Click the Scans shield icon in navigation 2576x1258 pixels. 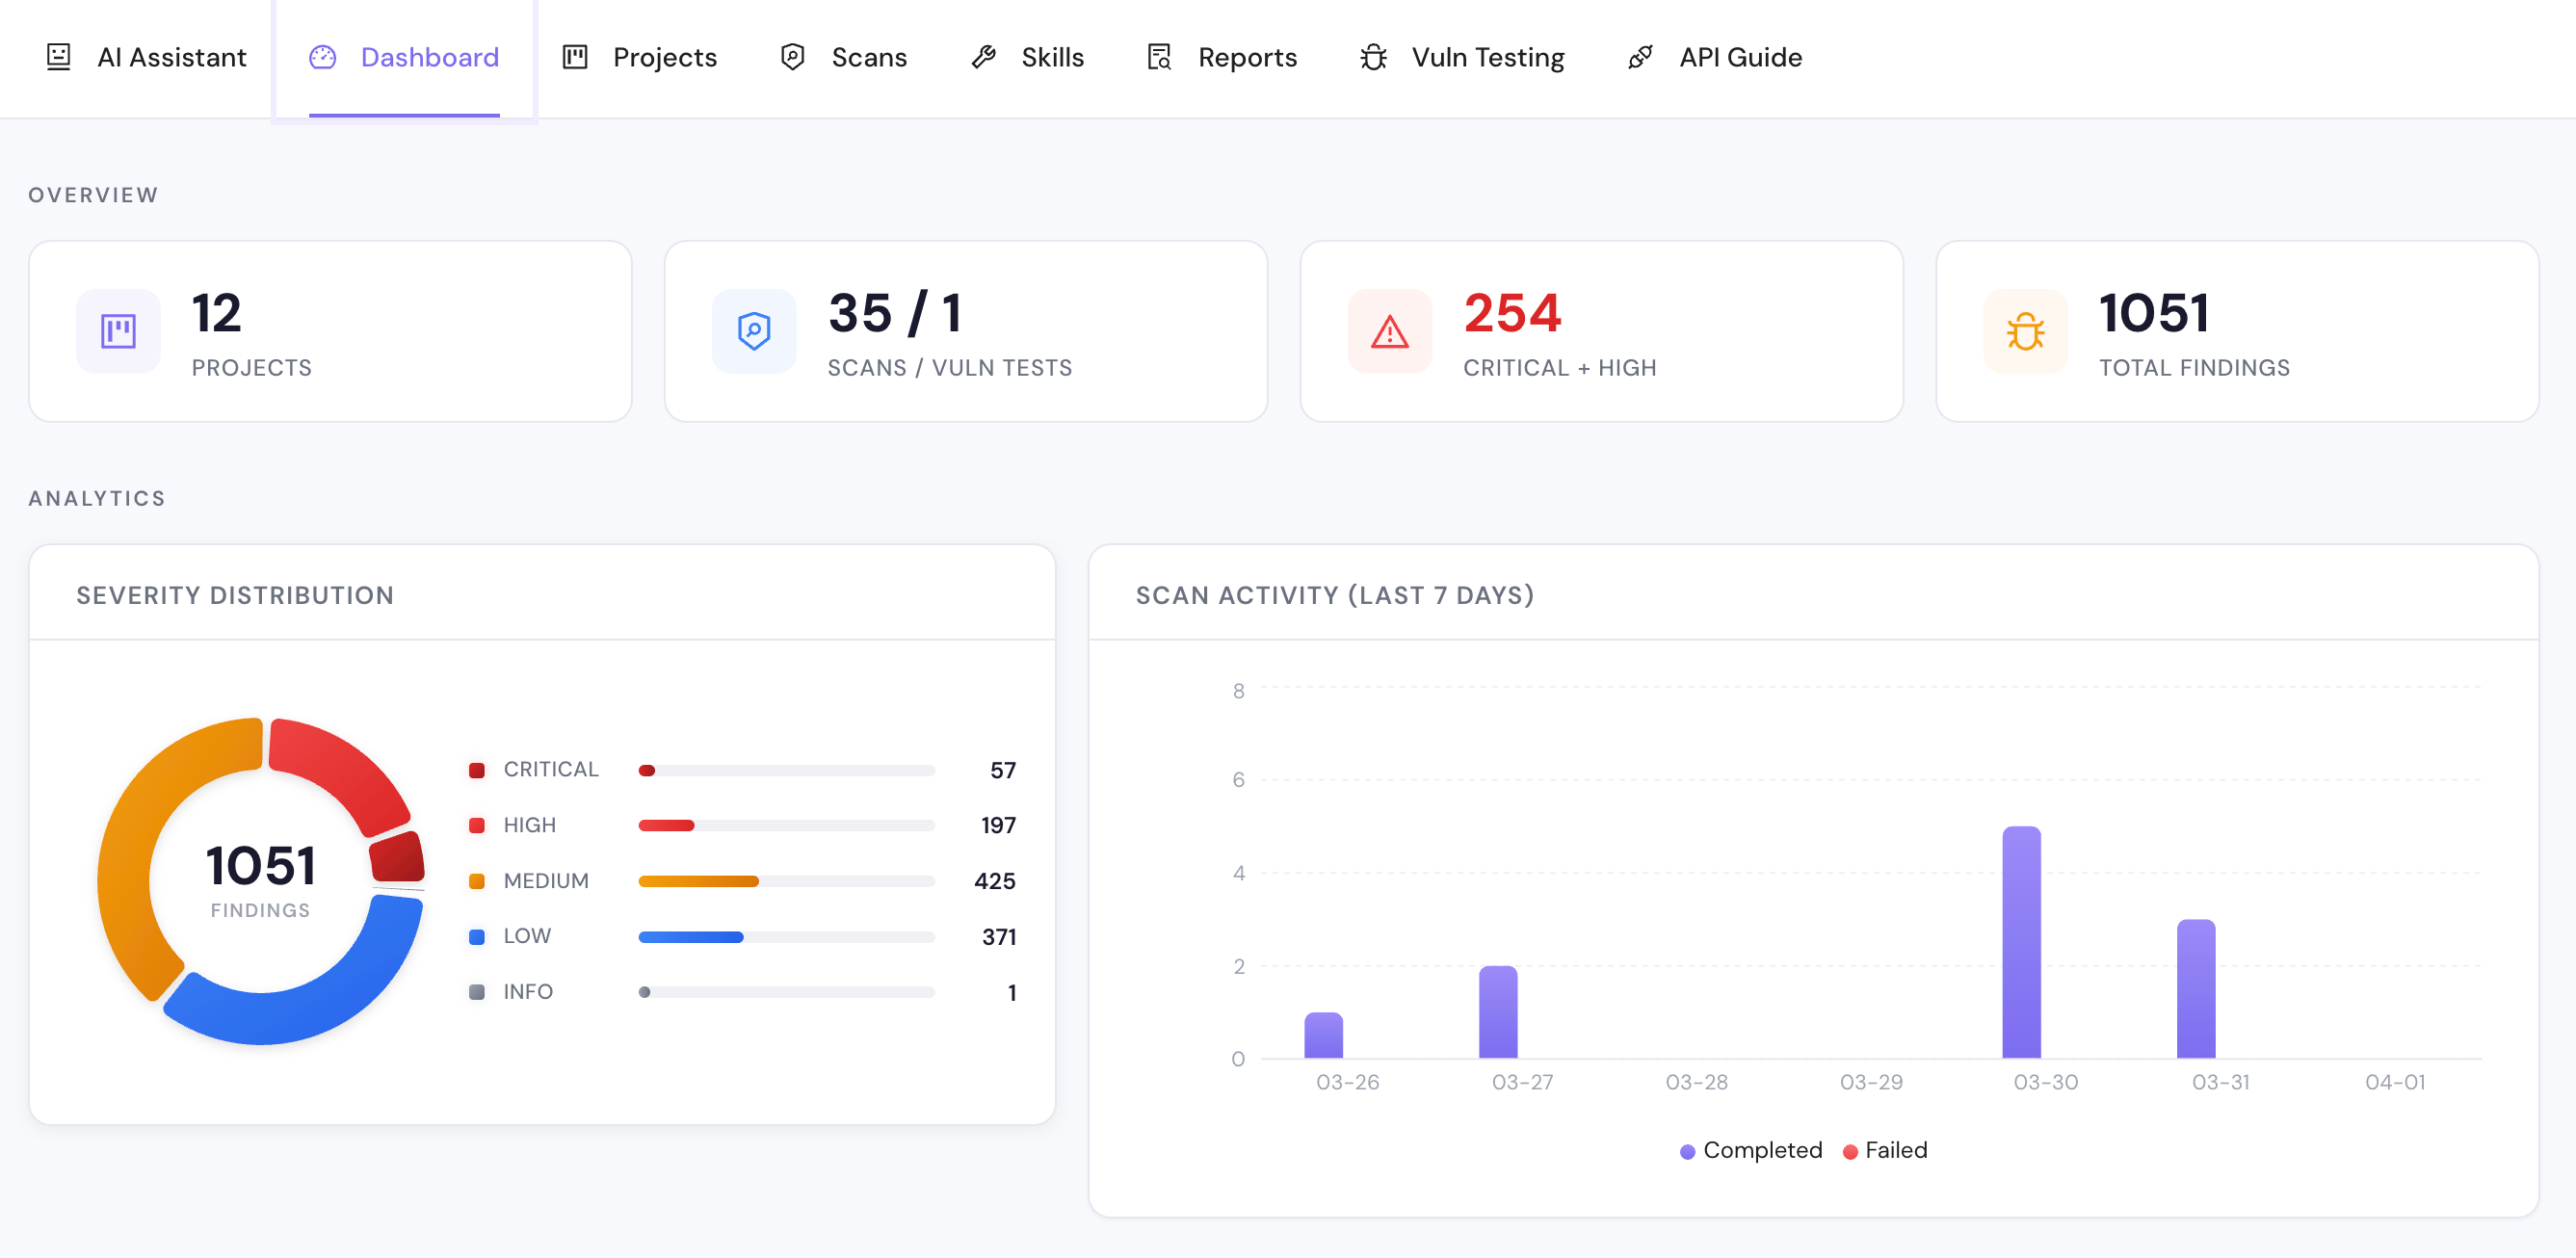792,57
